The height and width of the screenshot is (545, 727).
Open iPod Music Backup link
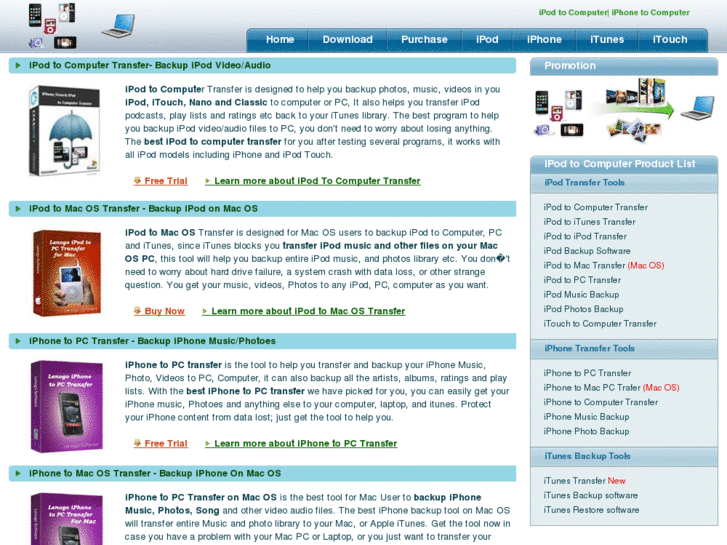581,295
